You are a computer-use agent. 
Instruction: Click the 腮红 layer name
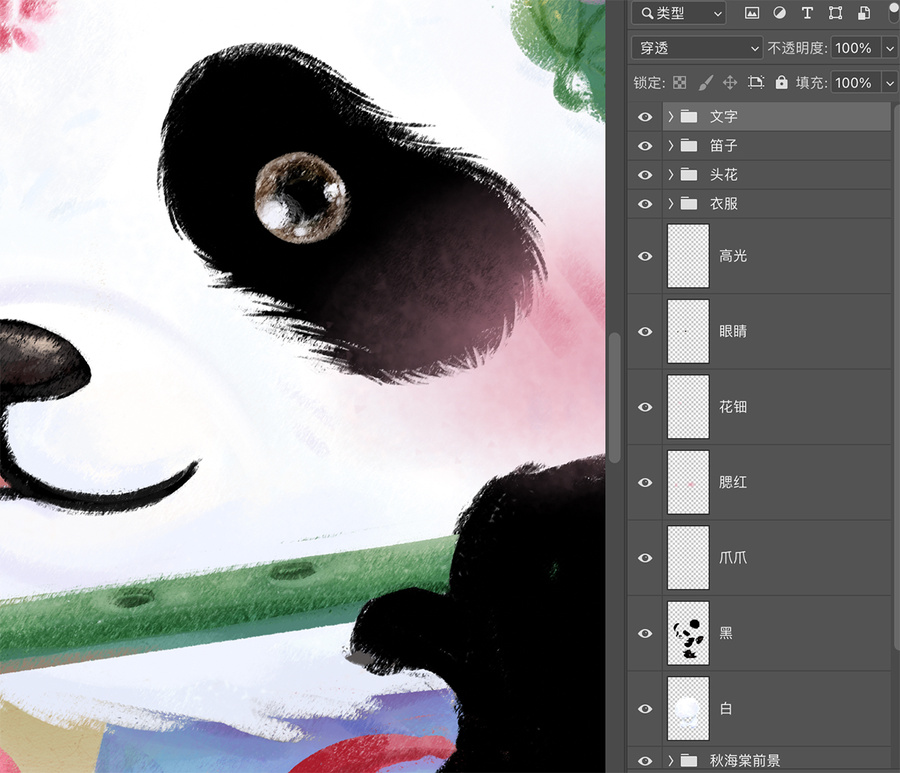point(733,483)
